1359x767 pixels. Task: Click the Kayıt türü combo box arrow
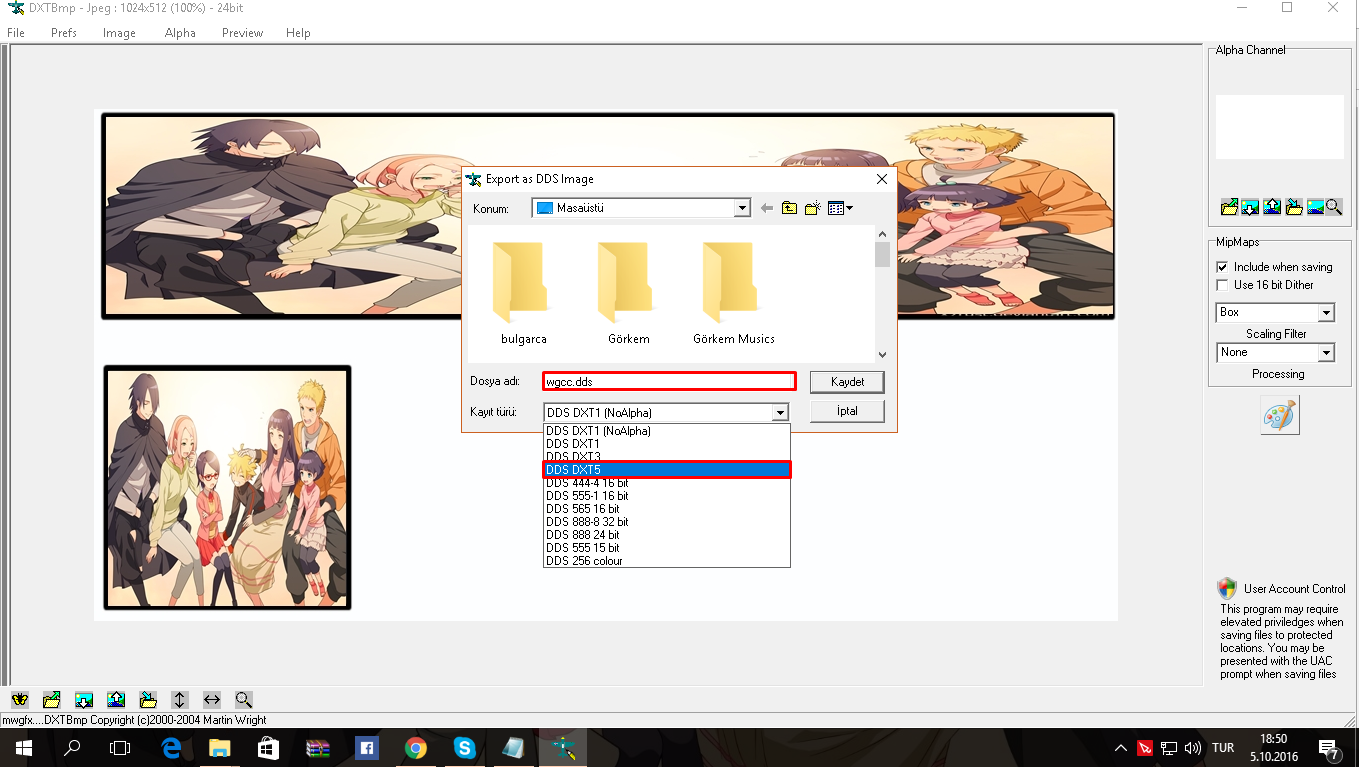tap(780, 412)
